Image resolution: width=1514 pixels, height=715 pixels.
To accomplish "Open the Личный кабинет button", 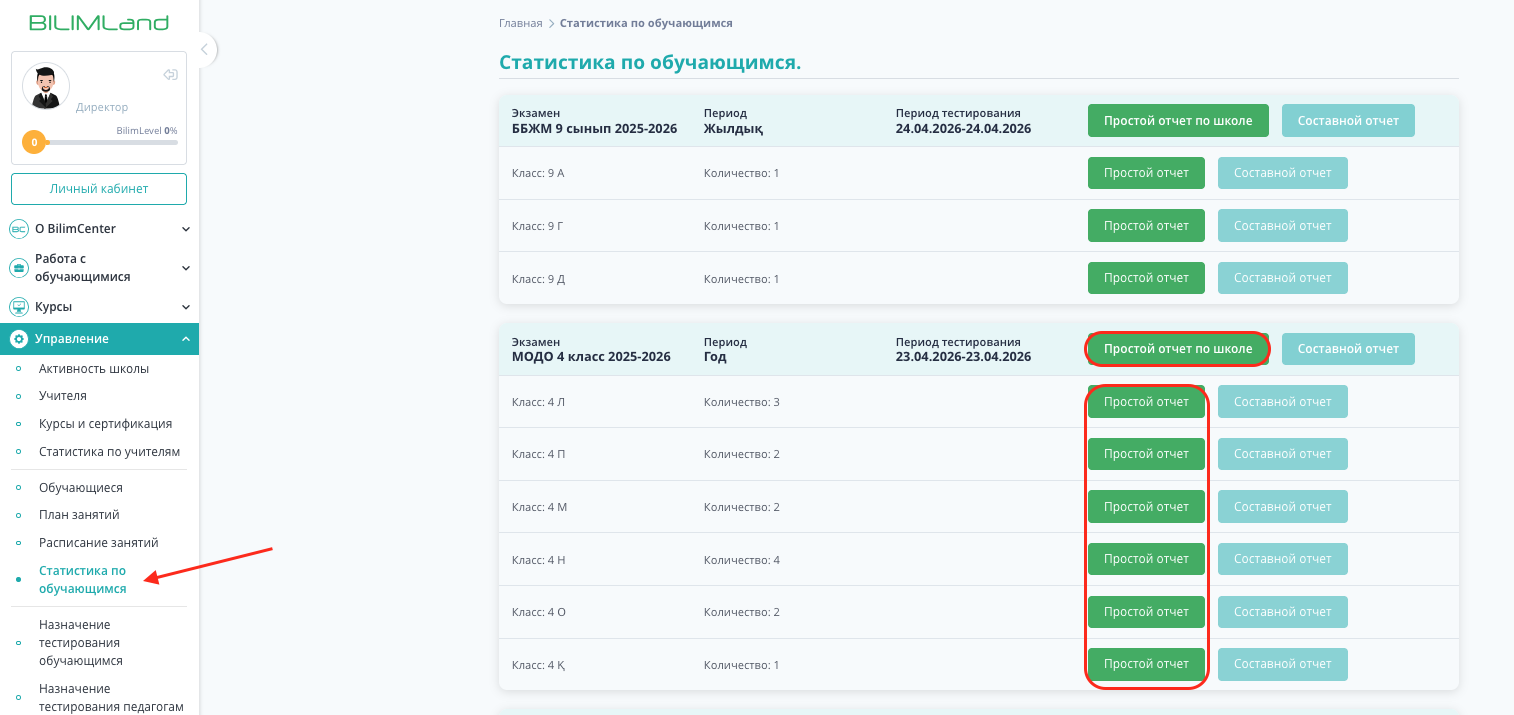I will [x=99, y=189].
